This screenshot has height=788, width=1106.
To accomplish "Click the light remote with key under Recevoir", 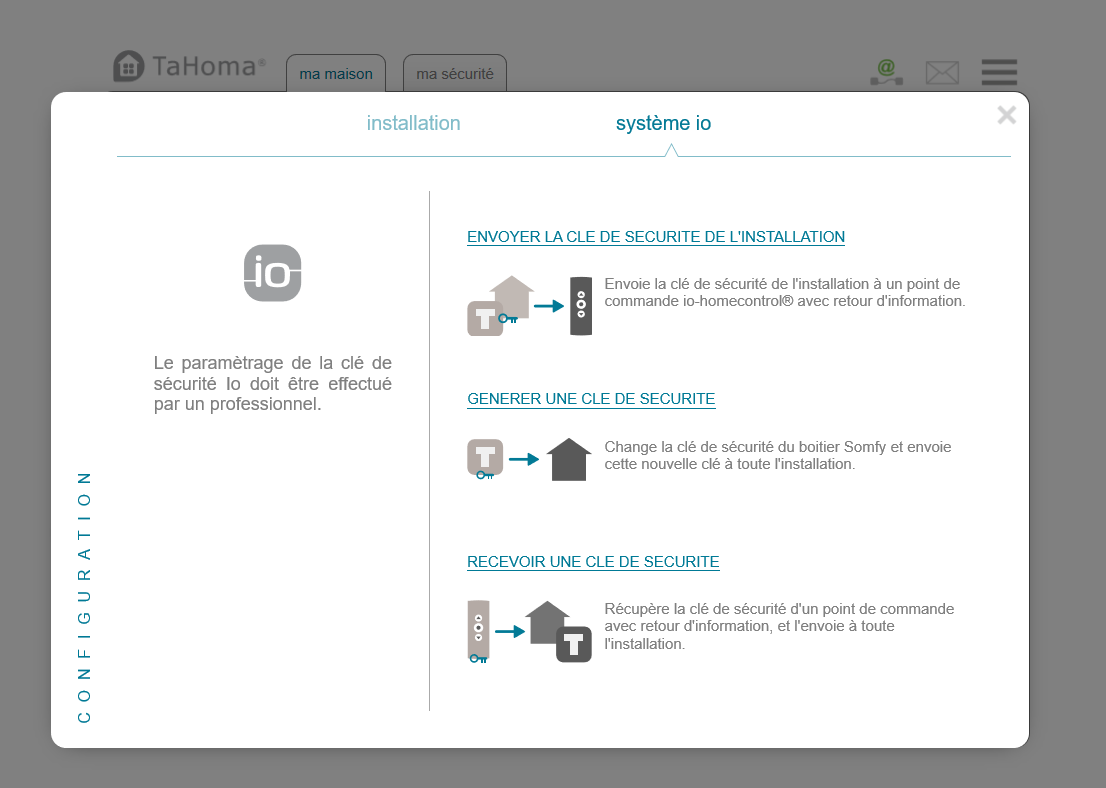I will click(479, 631).
